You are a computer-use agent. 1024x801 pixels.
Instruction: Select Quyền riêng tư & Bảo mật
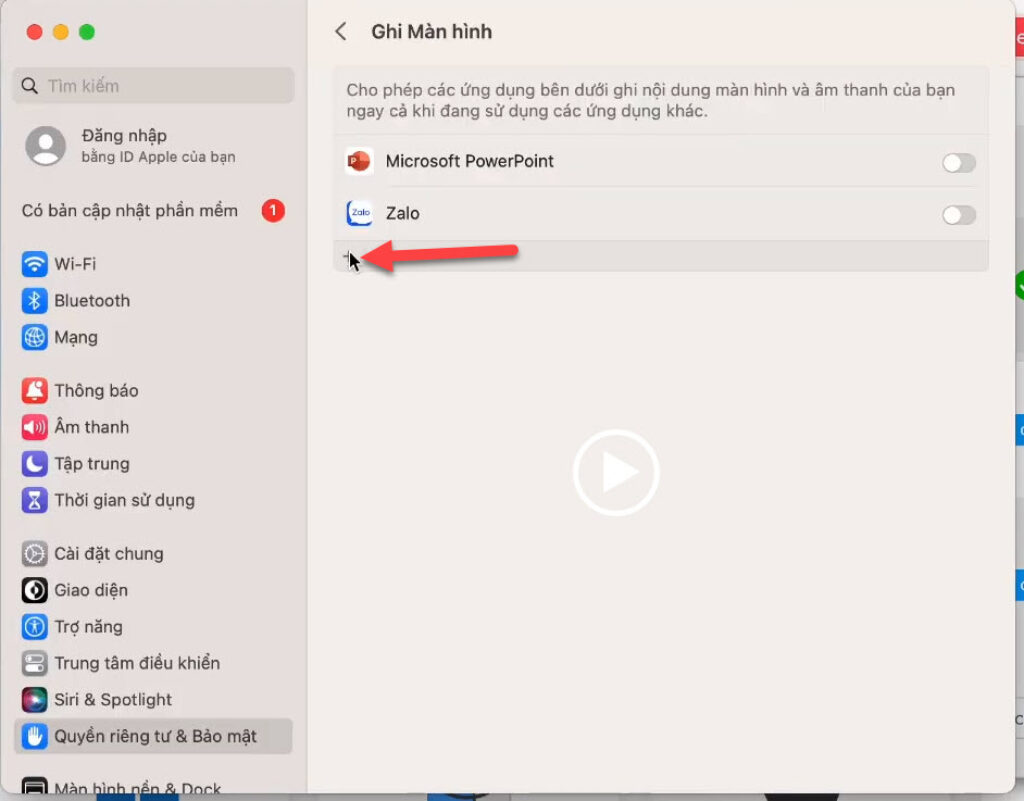click(x=154, y=737)
